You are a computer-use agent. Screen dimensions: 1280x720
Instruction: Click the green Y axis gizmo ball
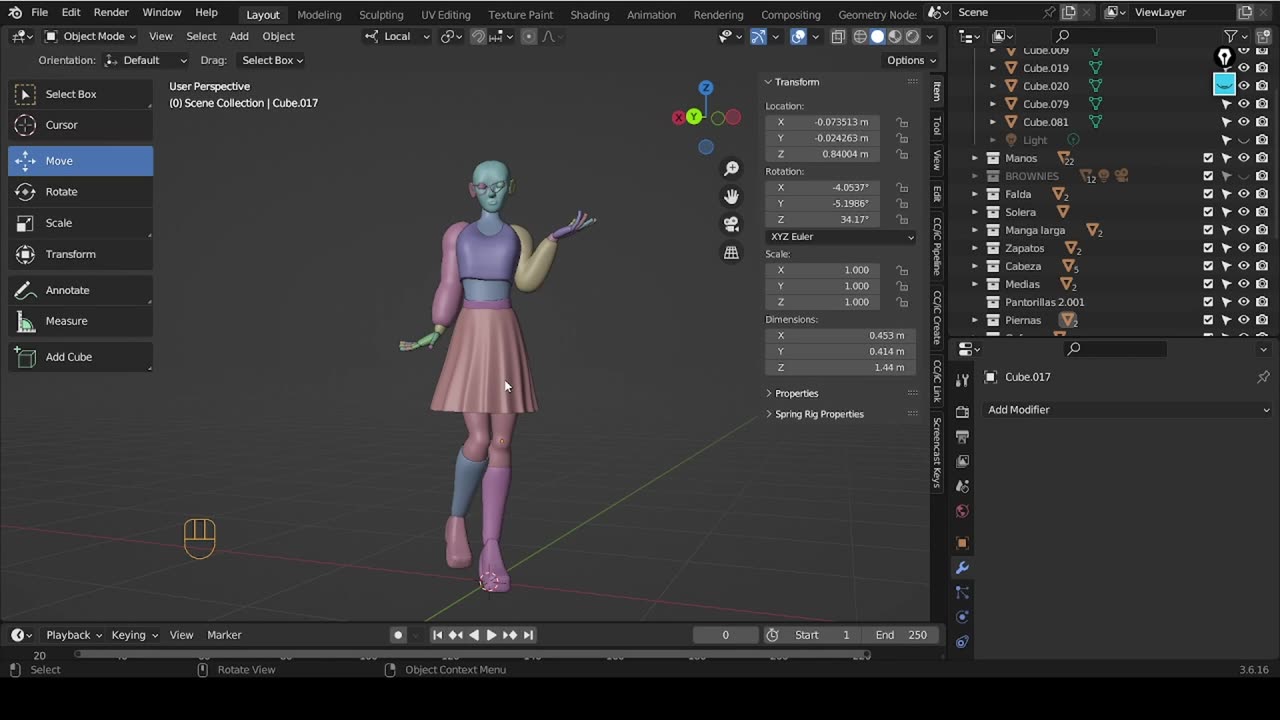point(693,117)
